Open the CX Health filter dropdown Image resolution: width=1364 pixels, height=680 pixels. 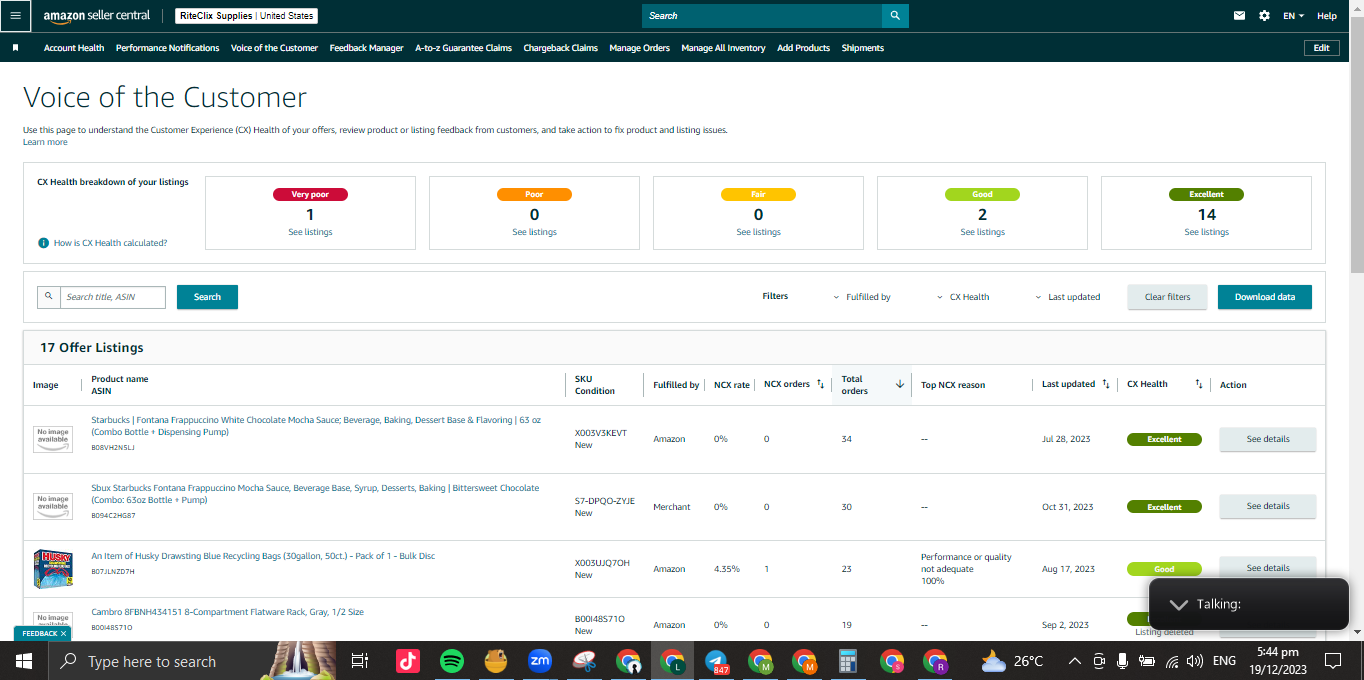(x=963, y=297)
